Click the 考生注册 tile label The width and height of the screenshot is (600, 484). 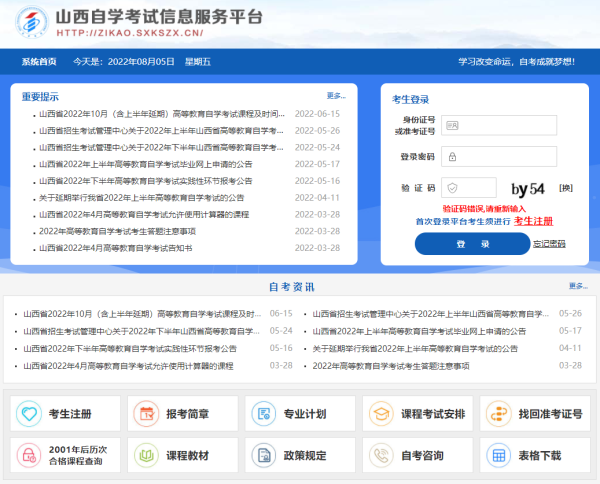(x=70, y=414)
